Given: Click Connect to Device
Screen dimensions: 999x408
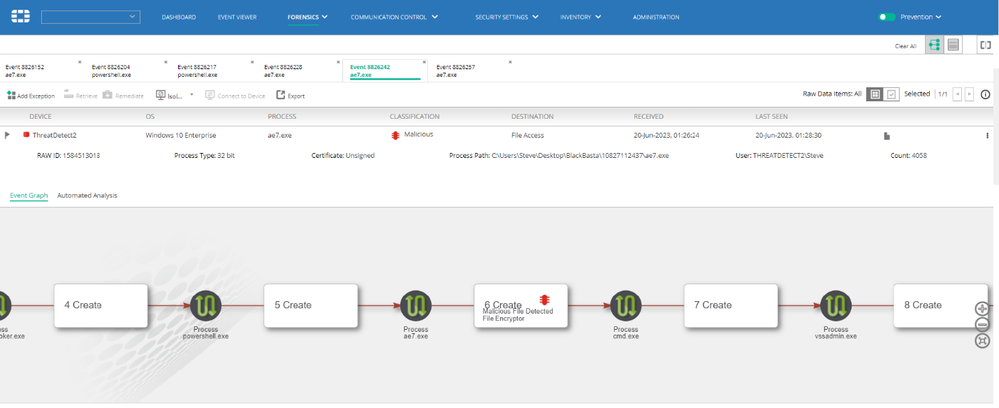Looking at the screenshot, I should [234, 96].
